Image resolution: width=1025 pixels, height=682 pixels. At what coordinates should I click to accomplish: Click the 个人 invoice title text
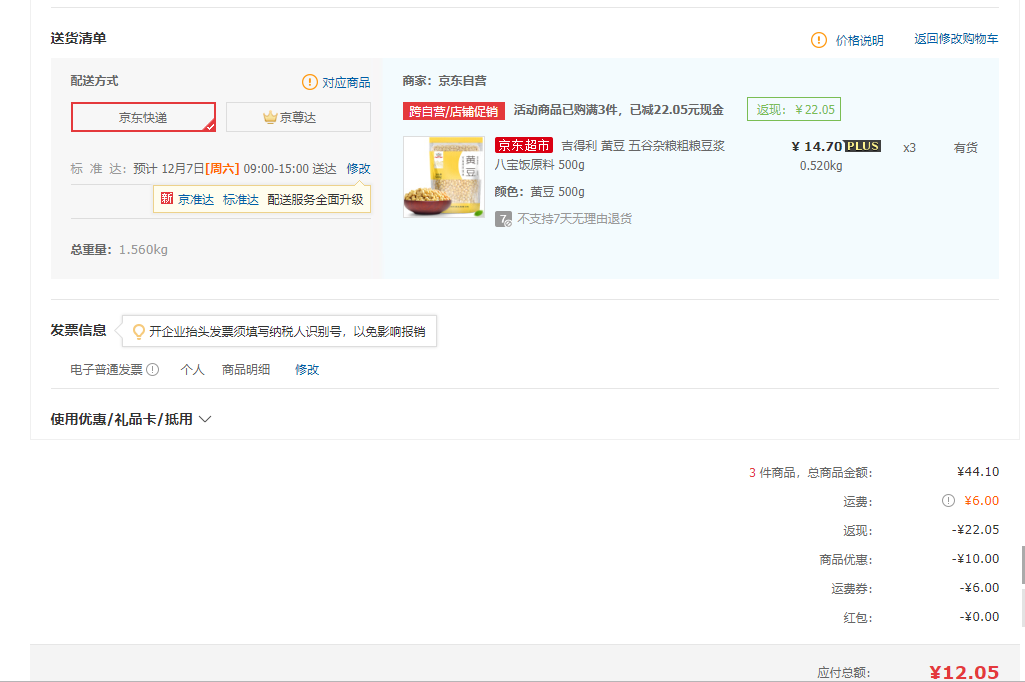pos(192,369)
